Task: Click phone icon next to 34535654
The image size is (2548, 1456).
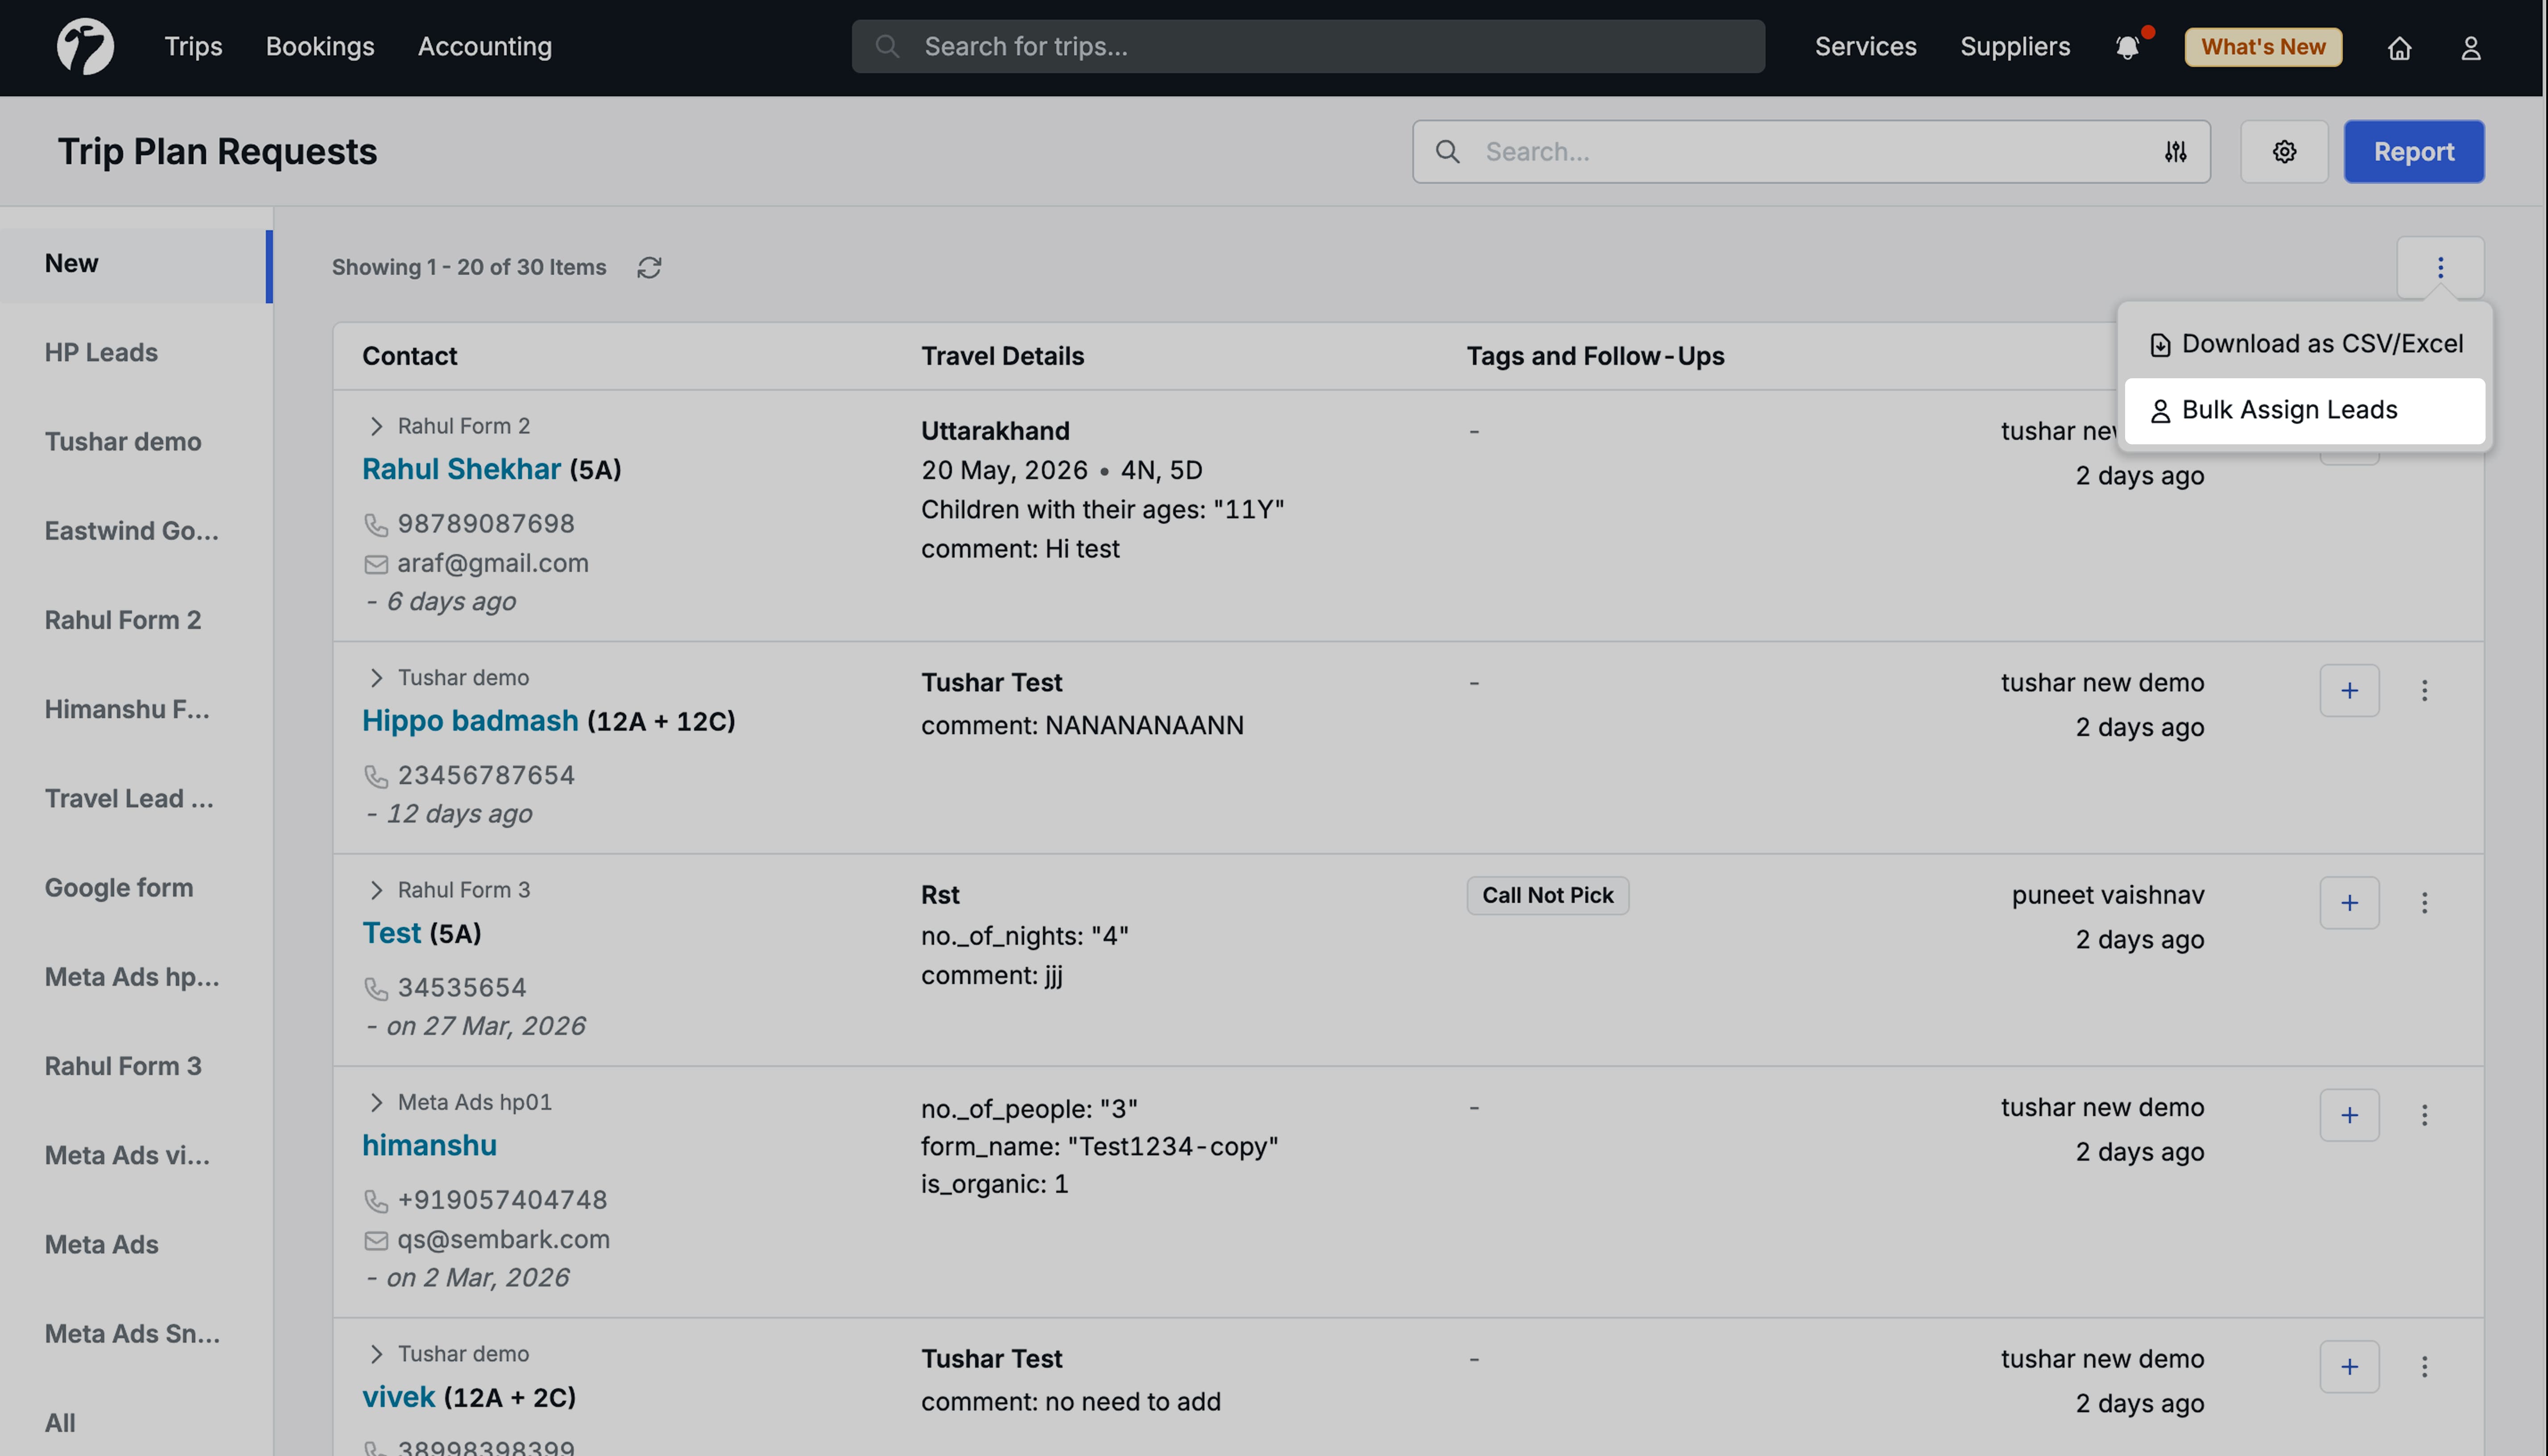Action: tap(376, 988)
